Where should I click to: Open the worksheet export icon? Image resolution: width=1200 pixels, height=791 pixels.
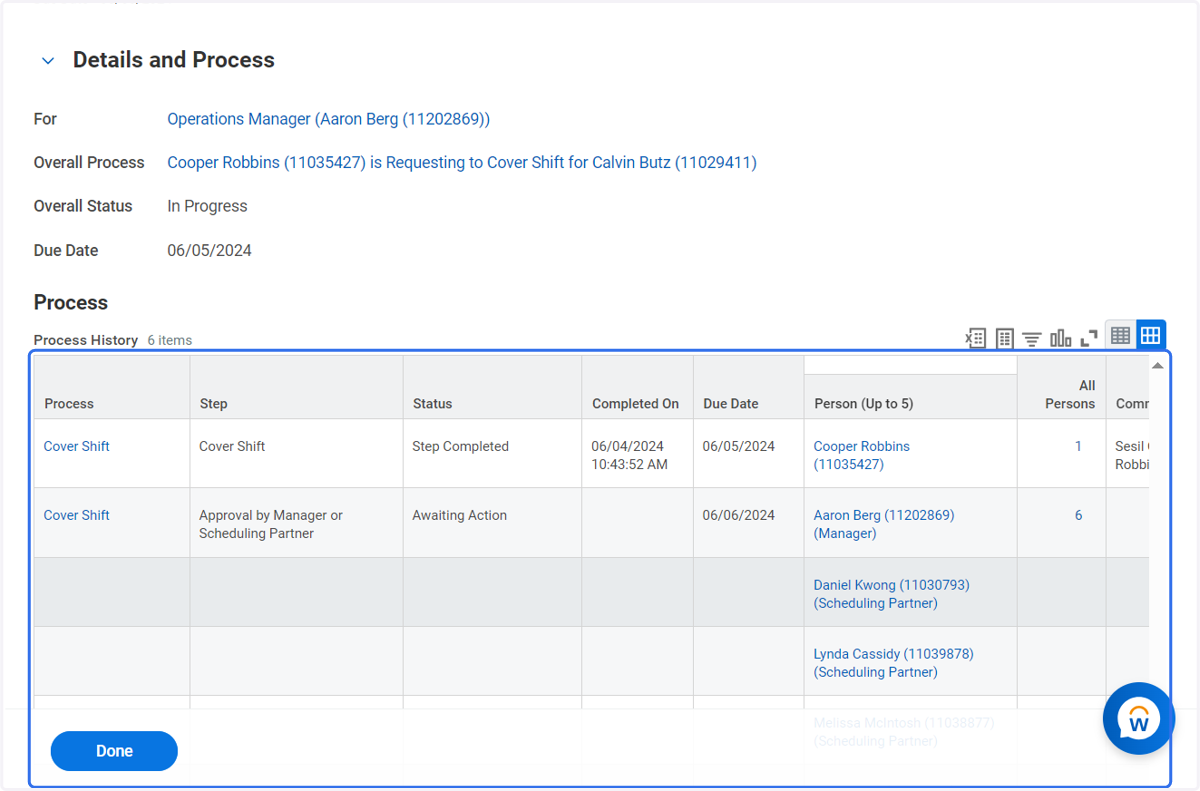[1004, 338]
